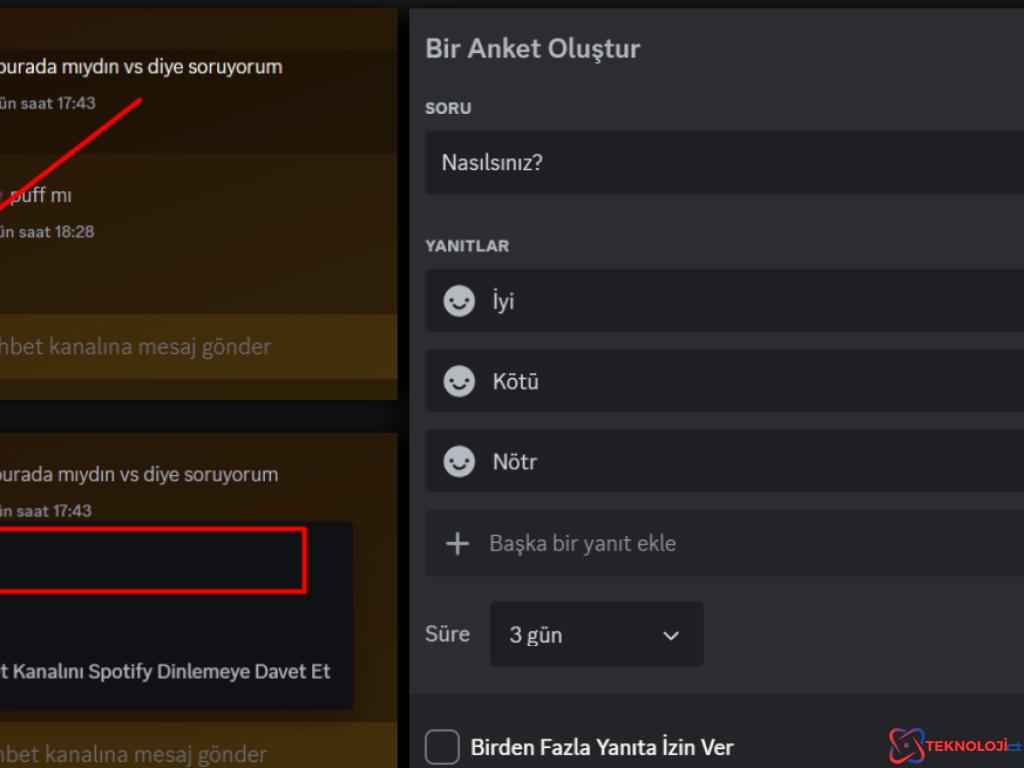Open the 3 gün selection chevron
This screenshot has height=768, width=1024.
pos(670,634)
